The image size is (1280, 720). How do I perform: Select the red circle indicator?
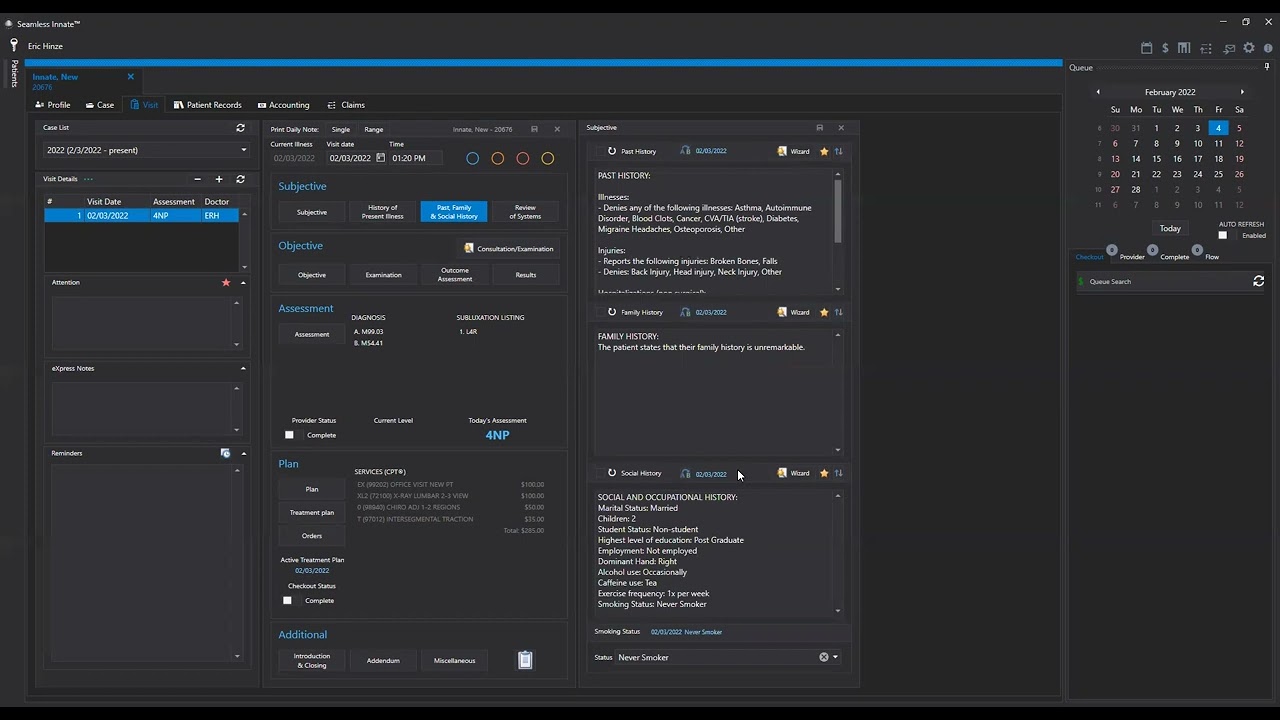[523, 158]
